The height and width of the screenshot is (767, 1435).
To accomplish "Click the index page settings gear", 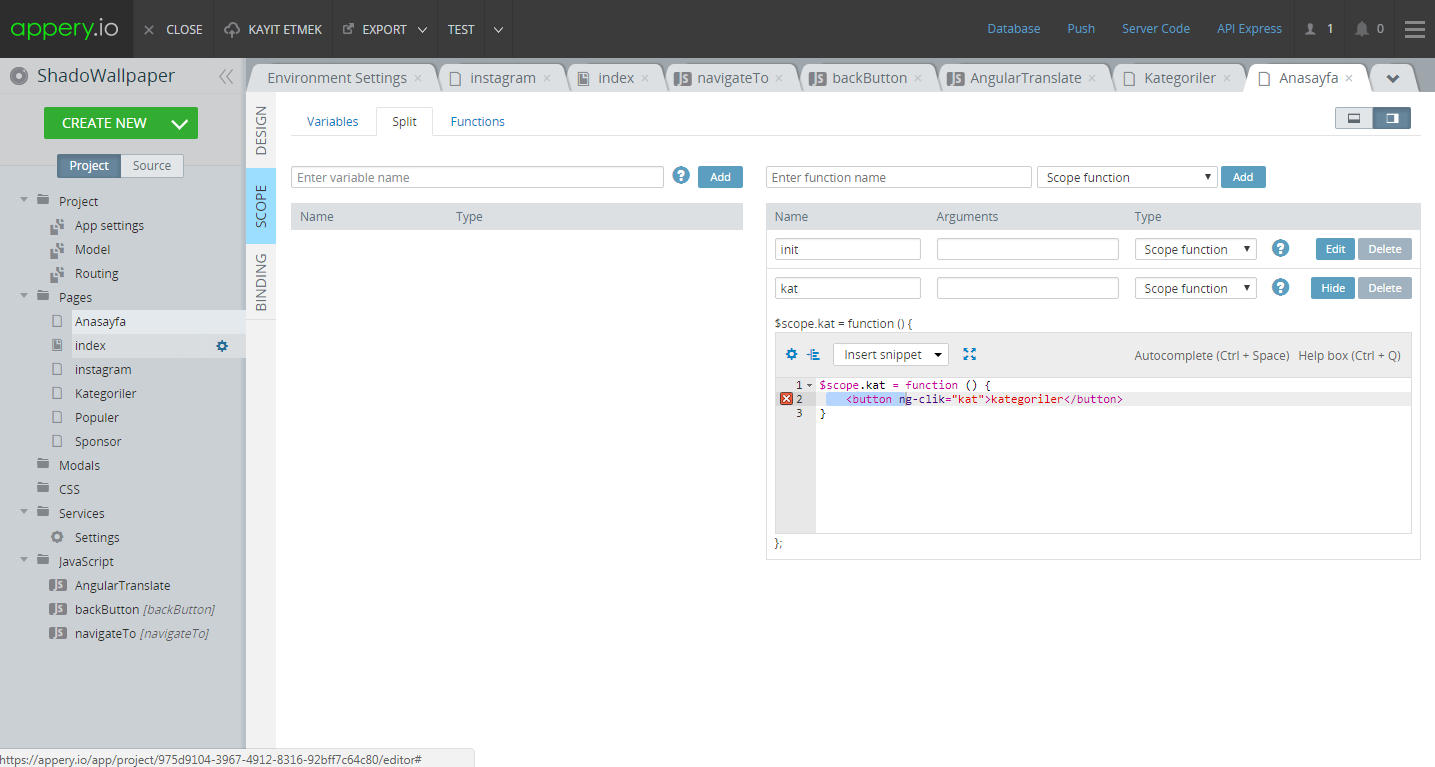I will coord(222,346).
